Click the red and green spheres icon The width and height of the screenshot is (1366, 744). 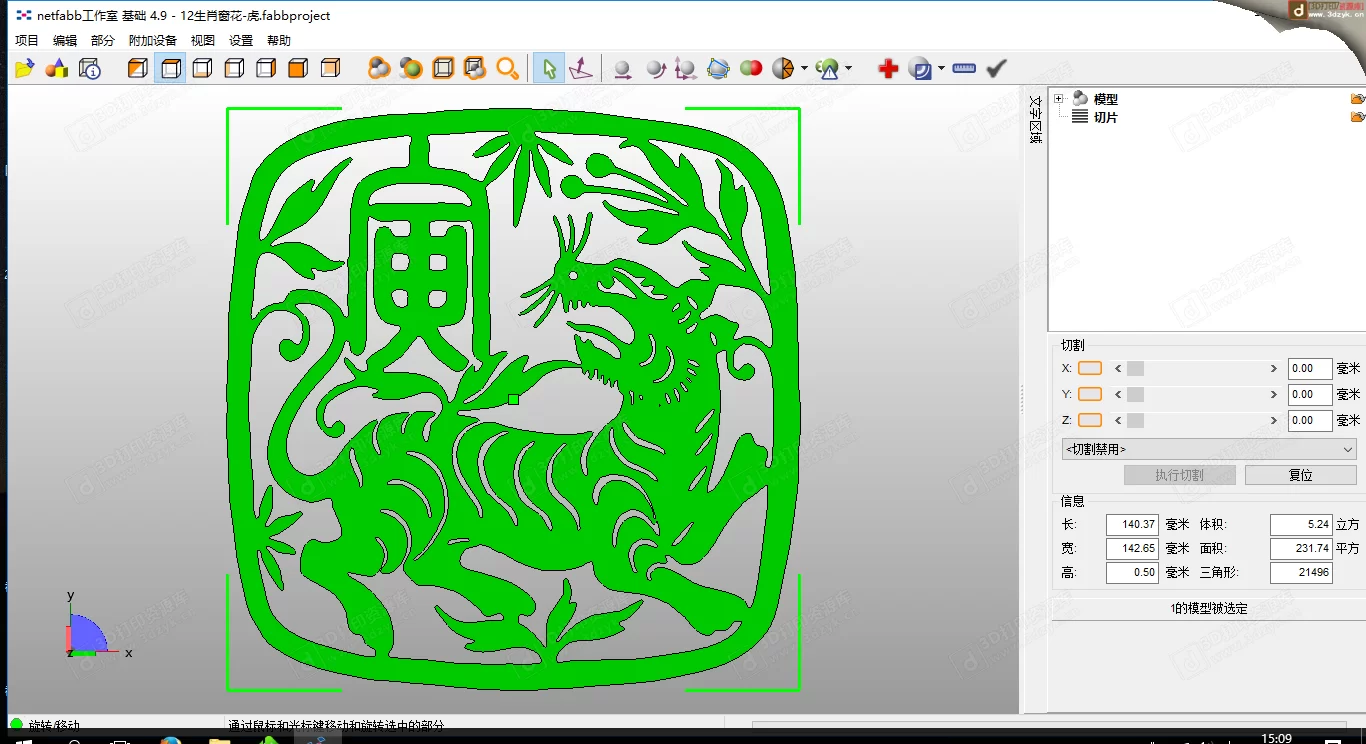coord(750,68)
